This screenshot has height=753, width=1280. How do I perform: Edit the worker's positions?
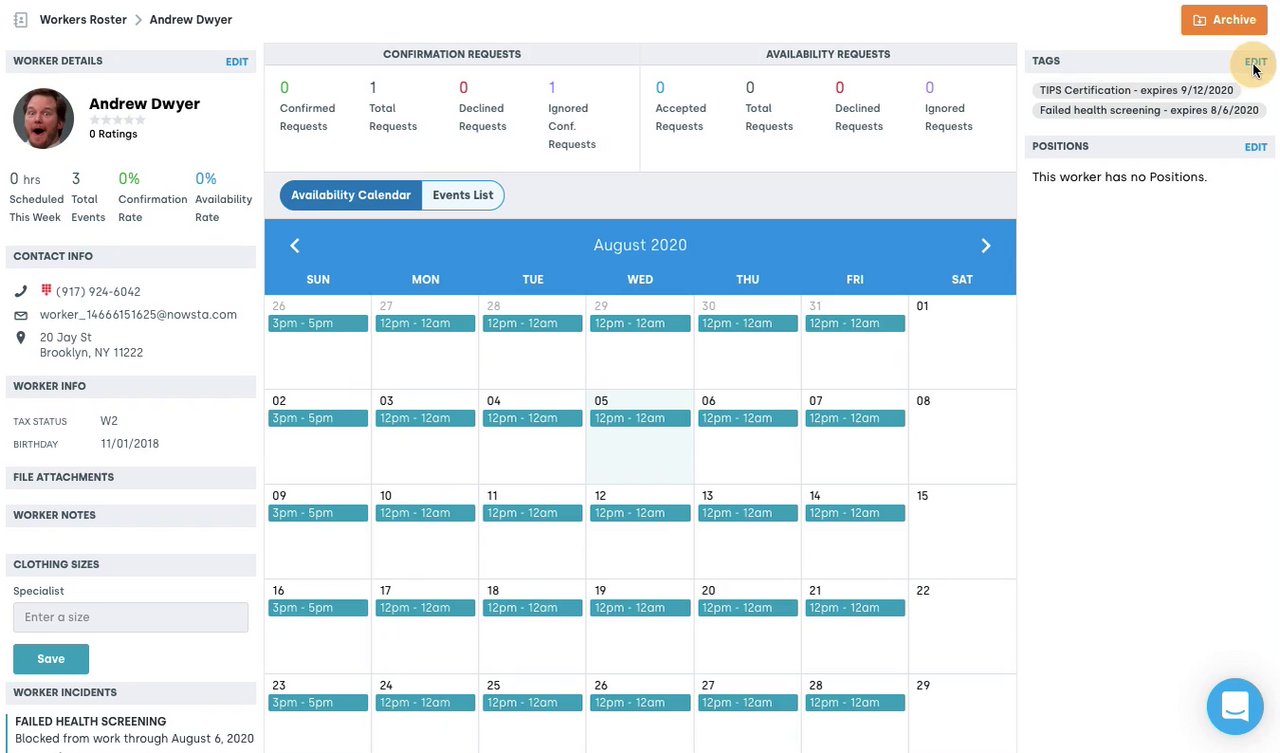(x=1255, y=147)
